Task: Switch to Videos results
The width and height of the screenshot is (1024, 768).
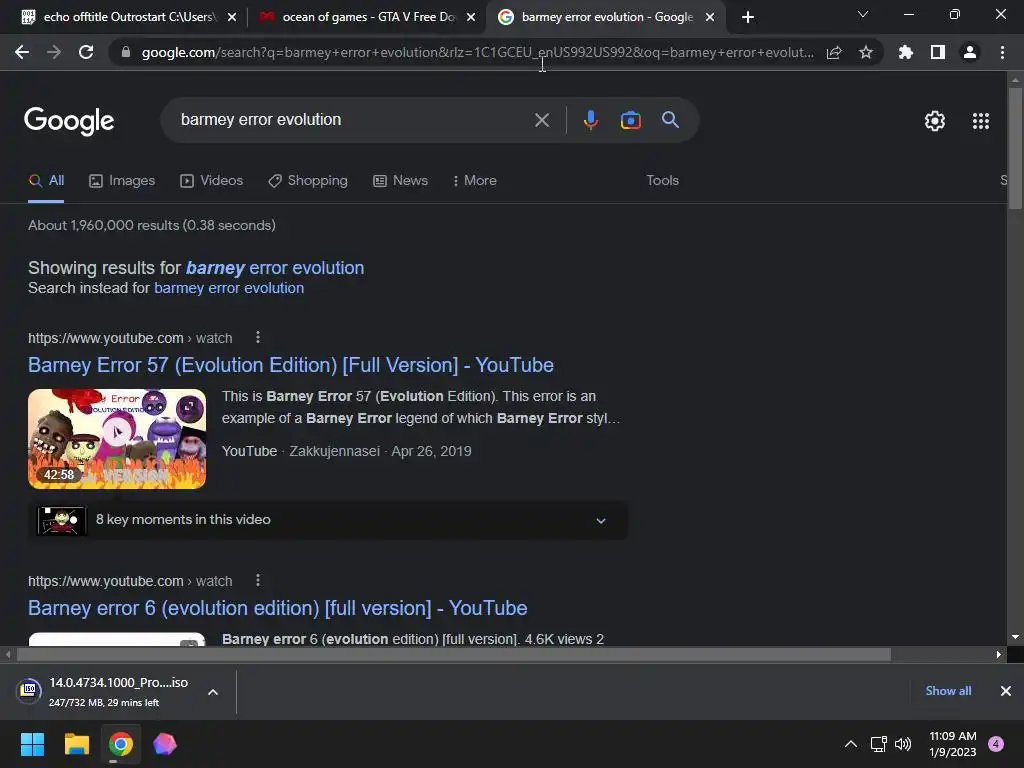Action: pos(212,181)
